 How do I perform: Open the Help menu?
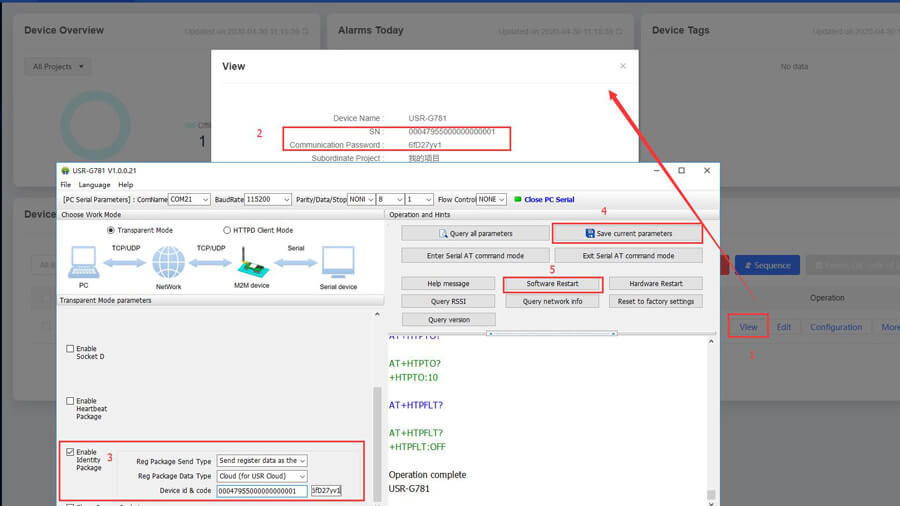(x=126, y=185)
